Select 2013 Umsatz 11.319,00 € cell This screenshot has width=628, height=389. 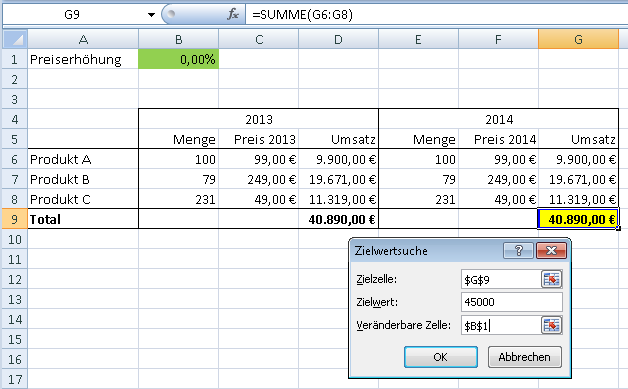tap(338, 199)
